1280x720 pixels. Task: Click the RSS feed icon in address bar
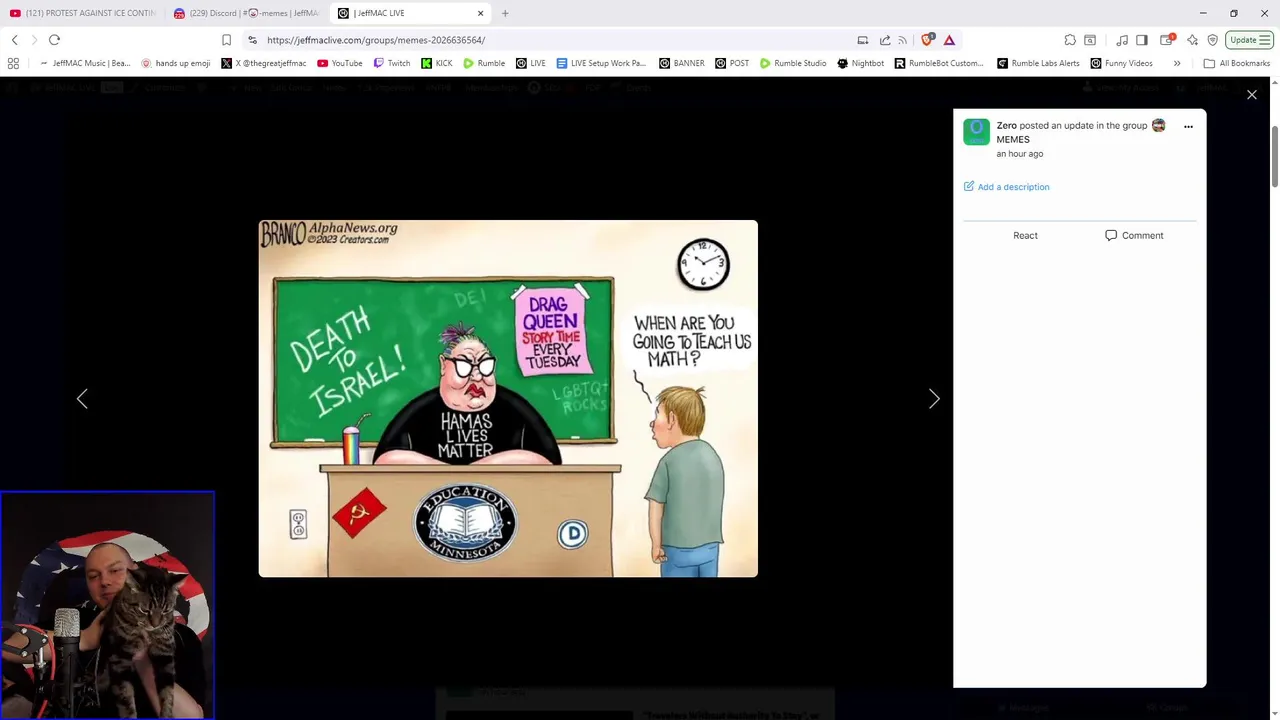(903, 40)
